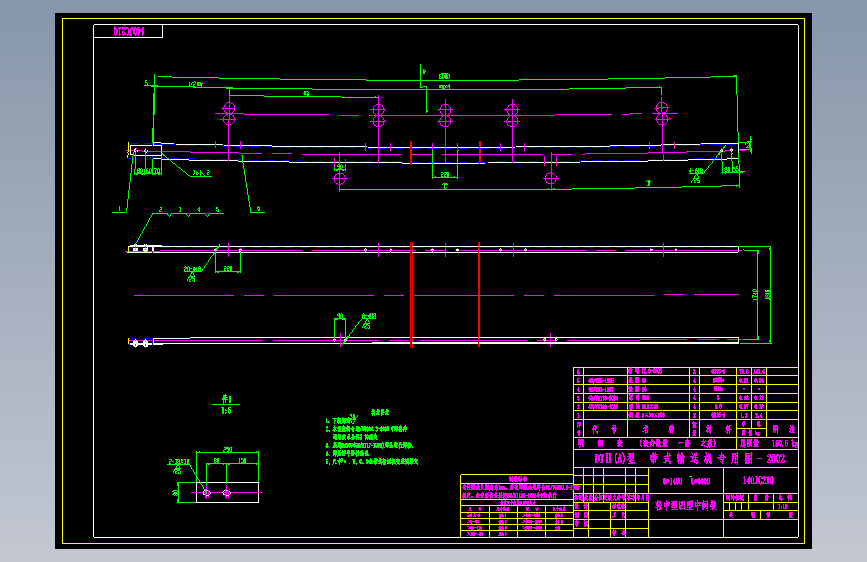Click part balloon number 3 label
867x562 pixels.
(180, 210)
